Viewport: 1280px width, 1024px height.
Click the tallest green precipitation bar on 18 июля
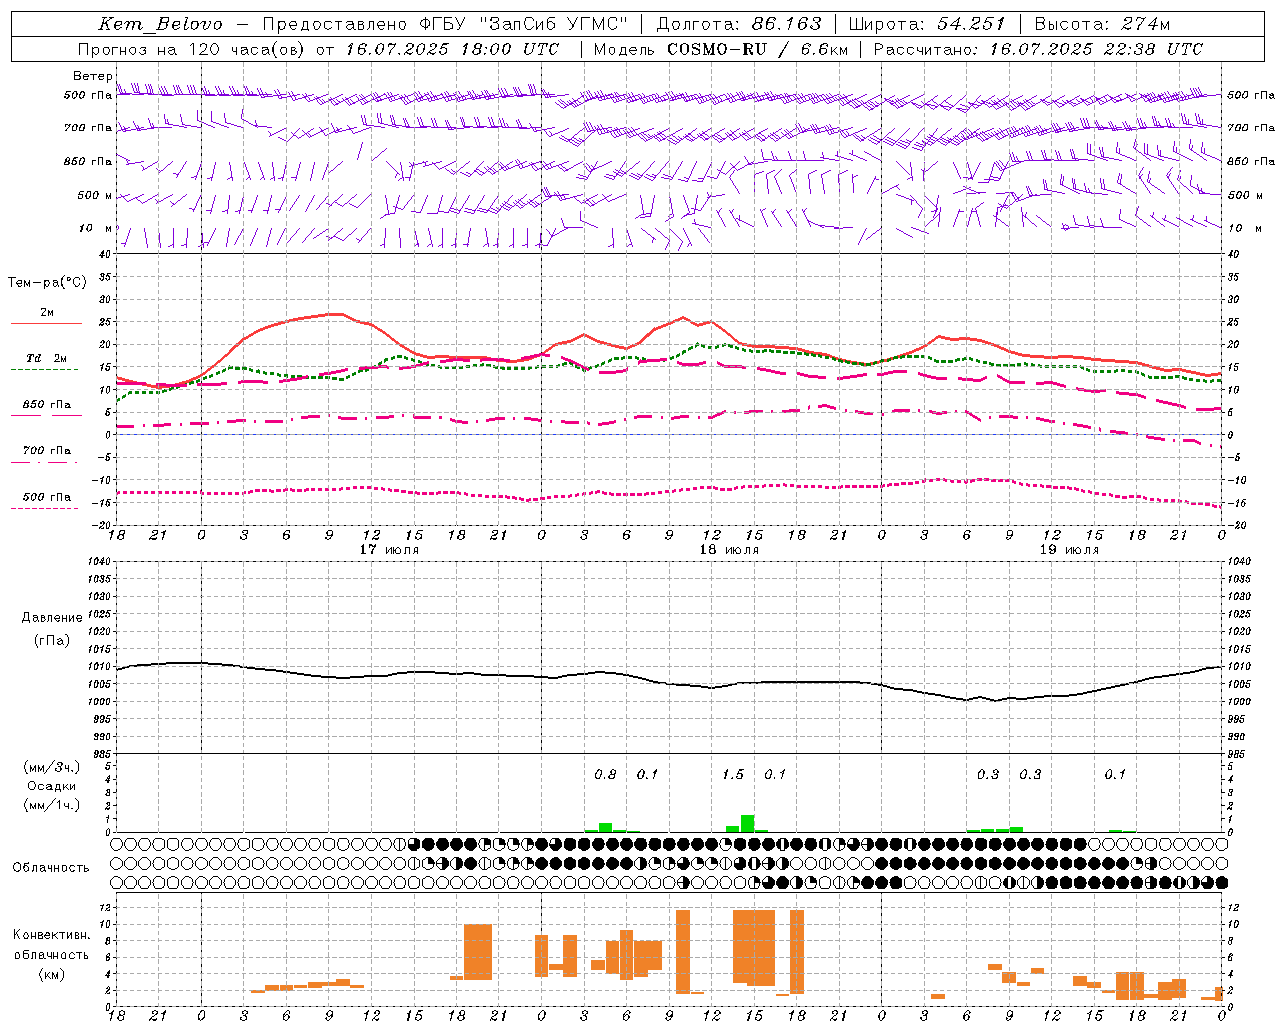[747, 824]
